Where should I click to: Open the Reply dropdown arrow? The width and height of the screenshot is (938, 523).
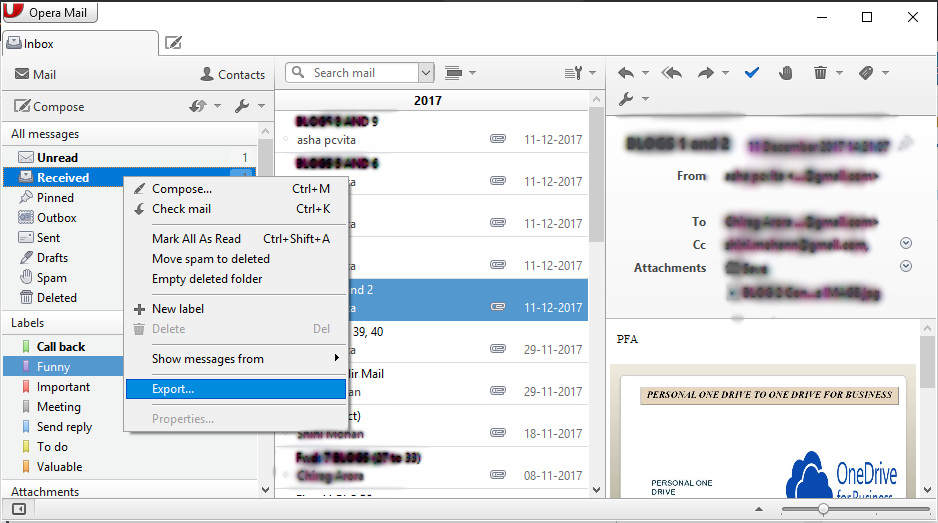pos(645,73)
